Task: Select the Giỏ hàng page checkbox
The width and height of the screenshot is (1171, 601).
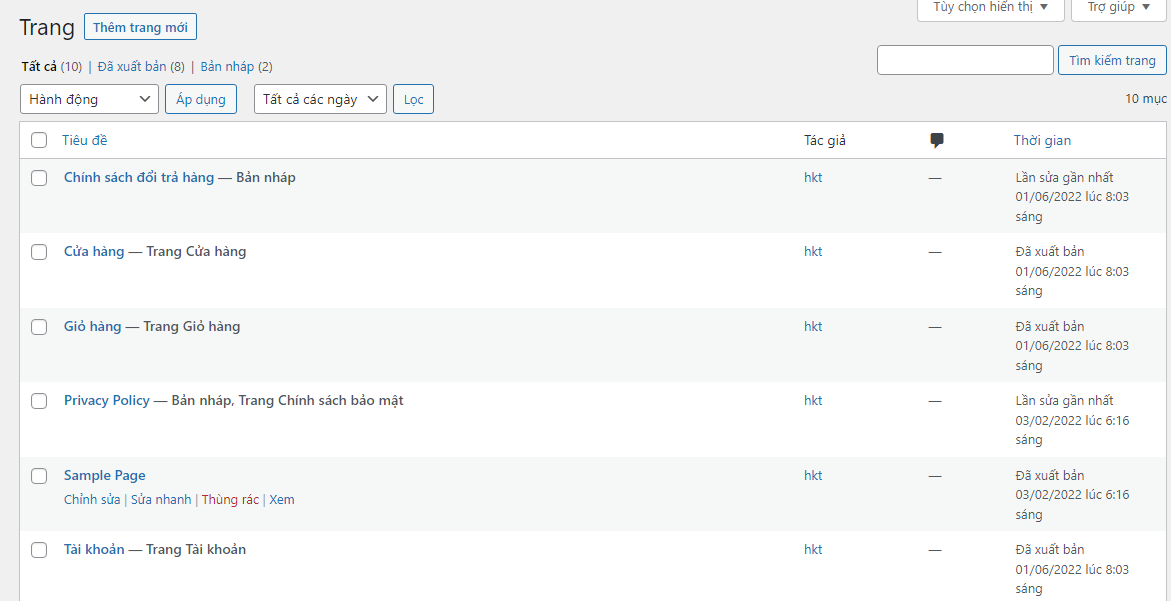Action: tap(39, 327)
